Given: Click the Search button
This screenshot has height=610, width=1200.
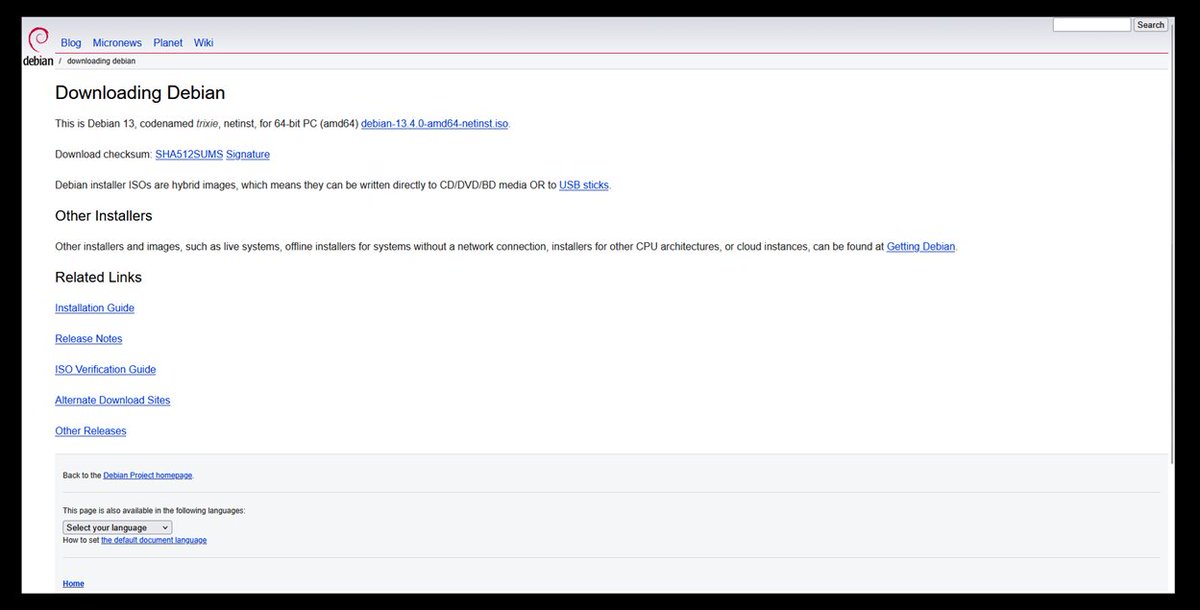Looking at the screenshot, I should [x=1150, y=25].
